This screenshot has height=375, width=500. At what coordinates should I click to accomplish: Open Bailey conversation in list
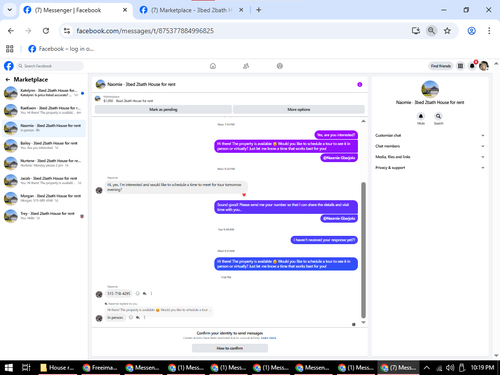(x=44, y=145)
